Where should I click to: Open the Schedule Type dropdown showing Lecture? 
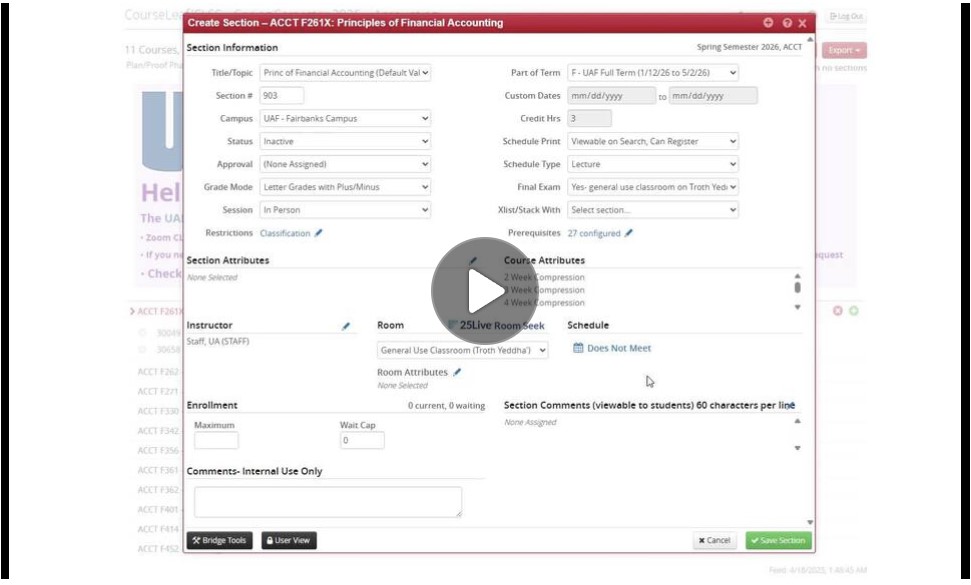652,164
